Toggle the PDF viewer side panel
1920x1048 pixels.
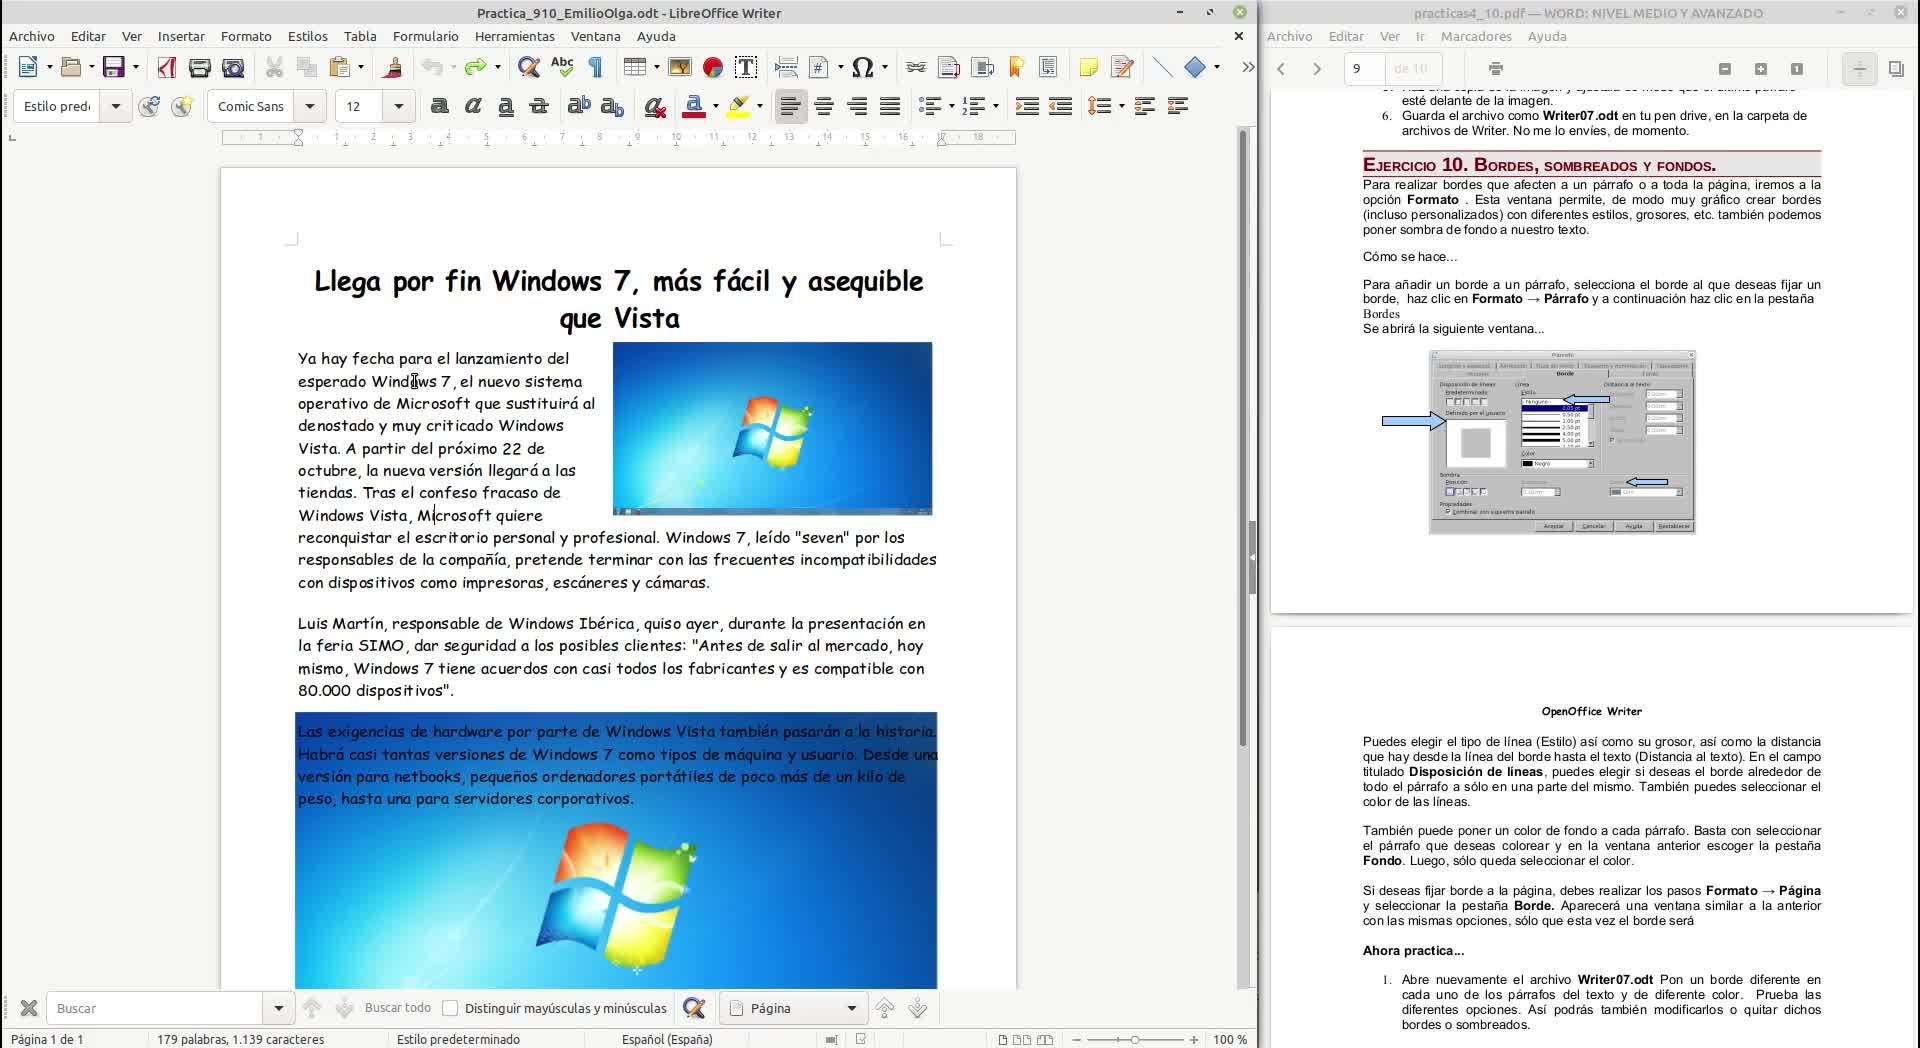[x=1896, y=69]
